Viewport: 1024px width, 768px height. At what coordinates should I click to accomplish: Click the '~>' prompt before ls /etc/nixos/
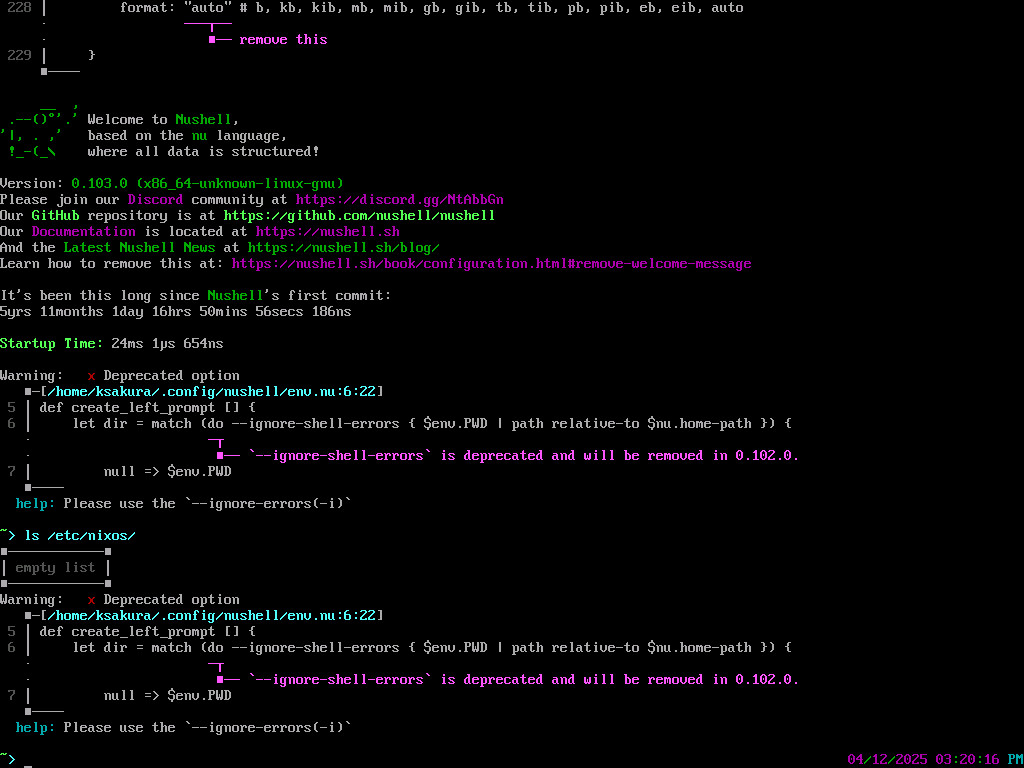coord(8,536)
